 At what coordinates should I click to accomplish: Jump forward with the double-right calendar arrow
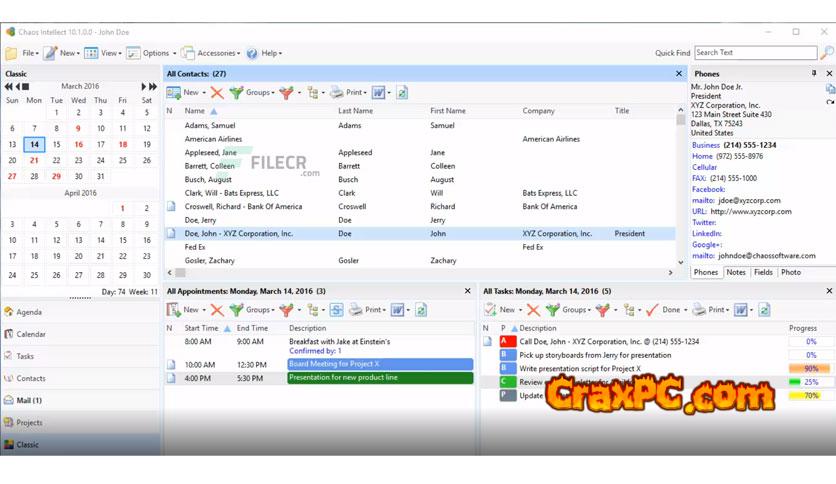tap(153, 86)
